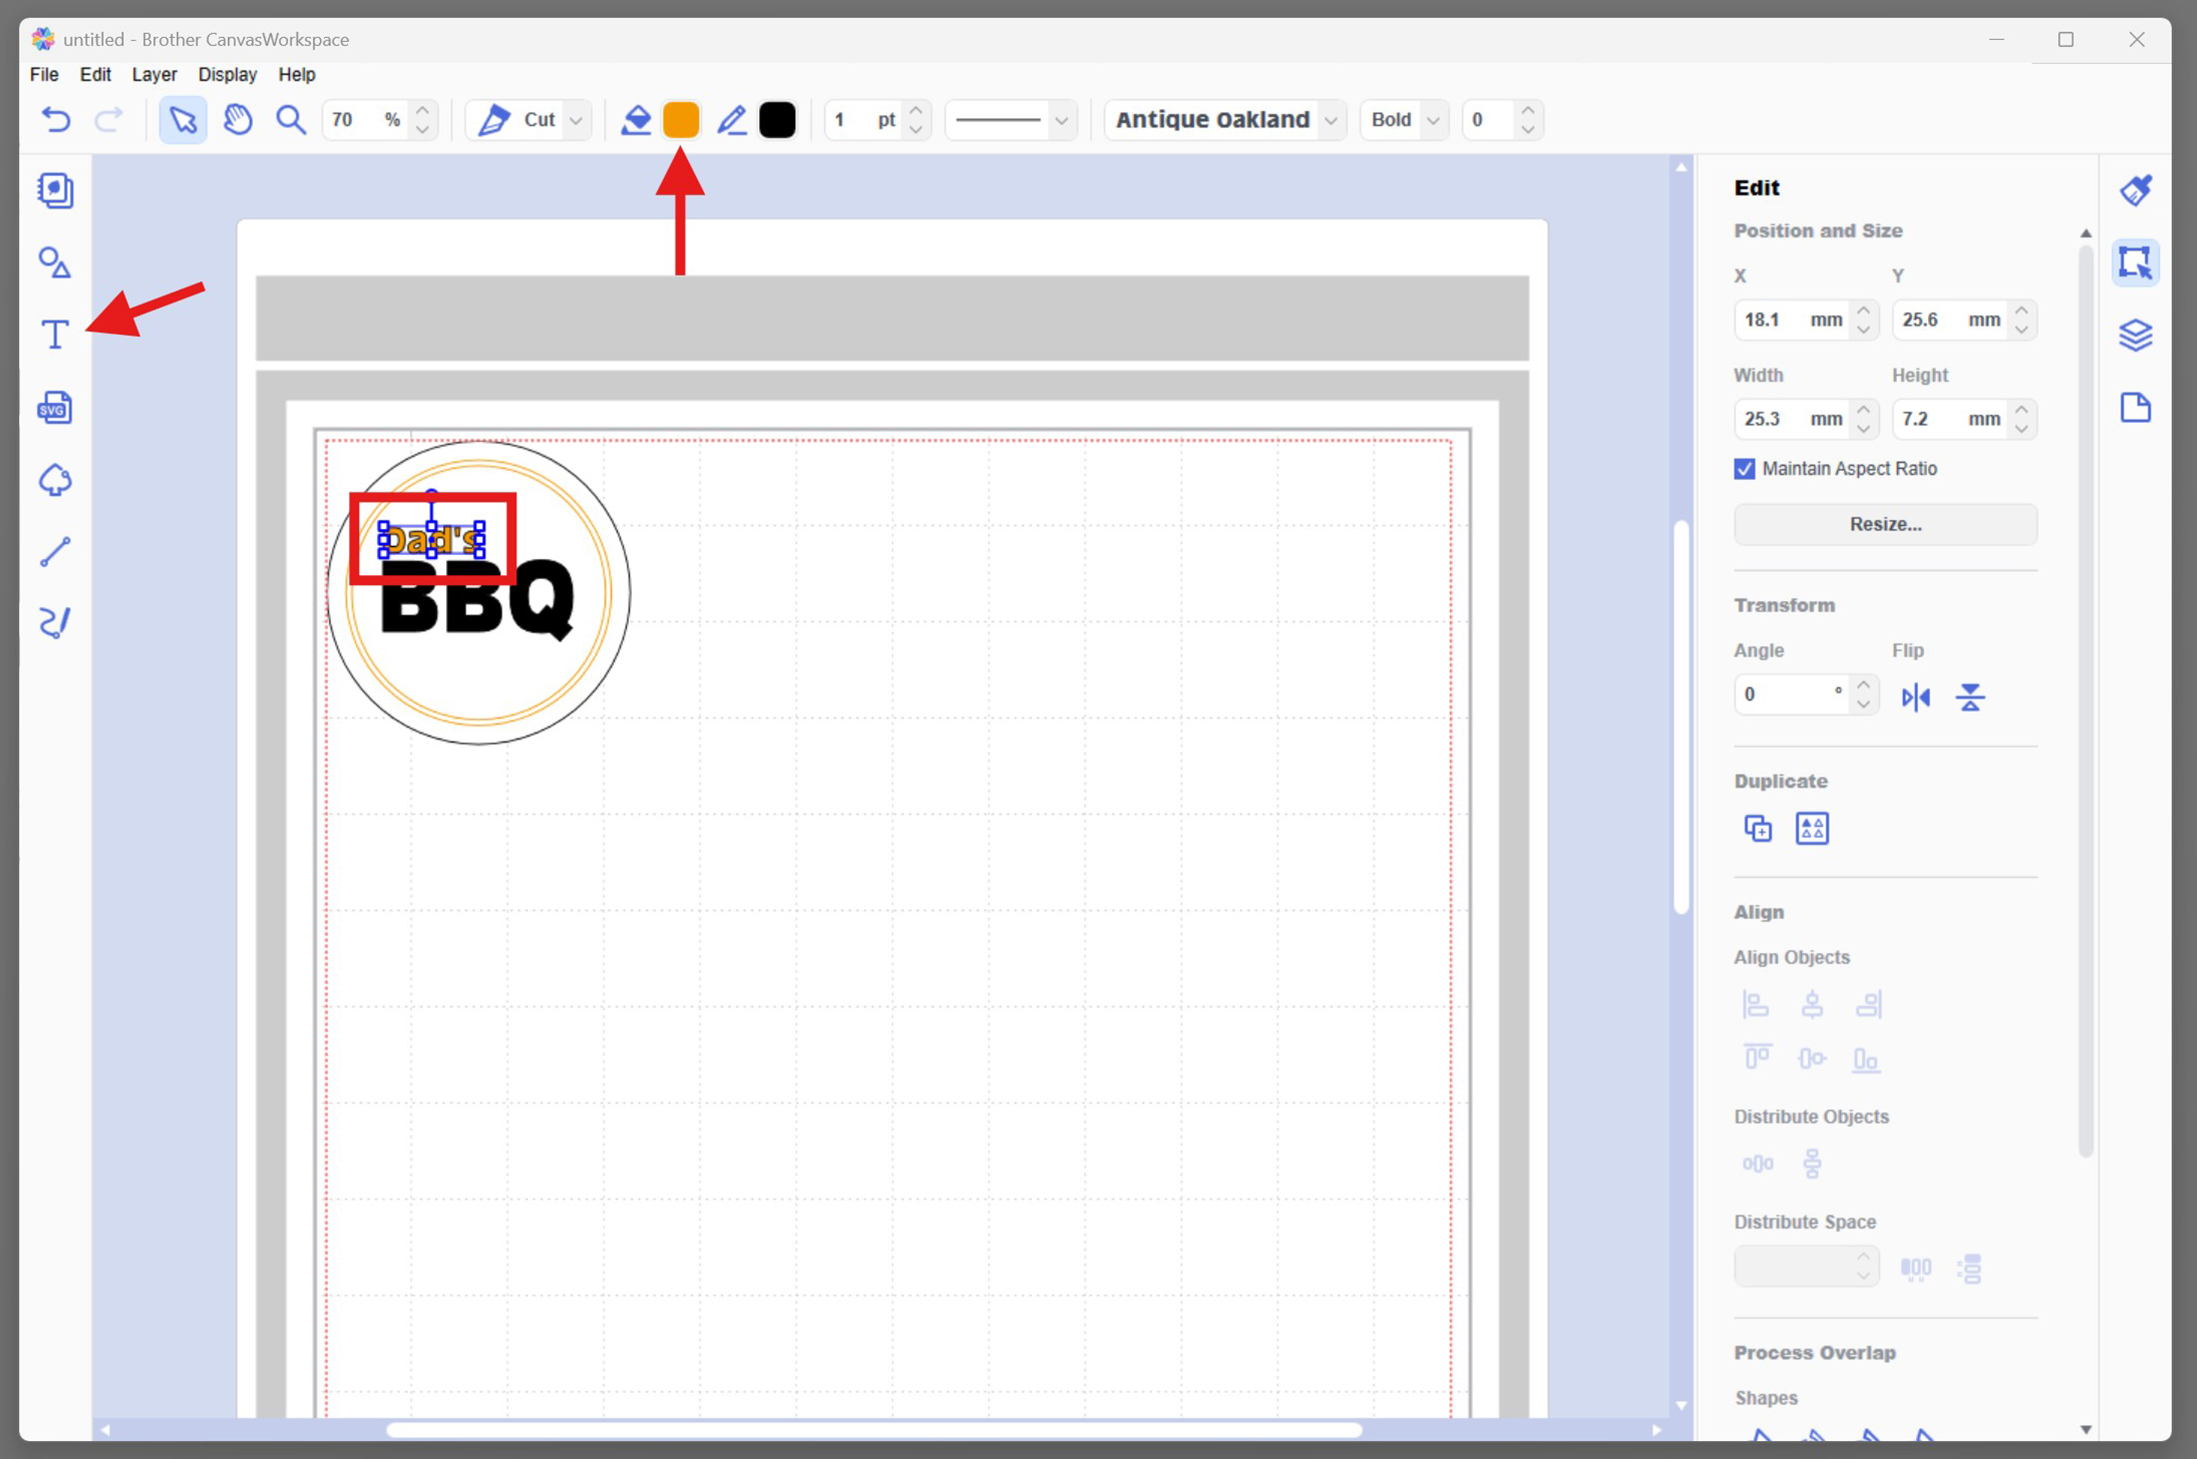This screenshot has height=1459, width=2197.
Task: Open the Shapes tool in left sidebar
Action: pyautogui.click(x=55, y=263)
